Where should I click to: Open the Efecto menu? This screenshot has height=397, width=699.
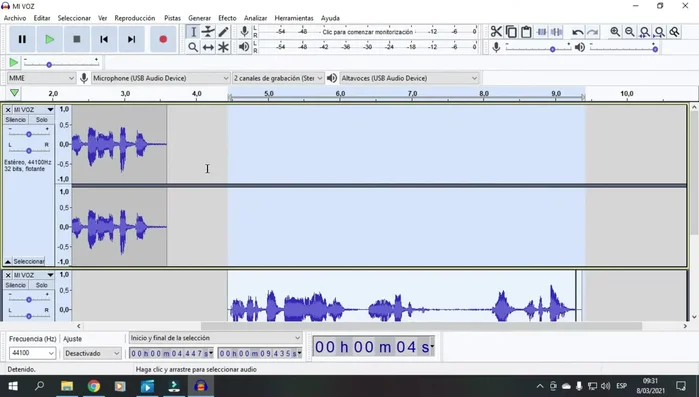pos(227,18)
